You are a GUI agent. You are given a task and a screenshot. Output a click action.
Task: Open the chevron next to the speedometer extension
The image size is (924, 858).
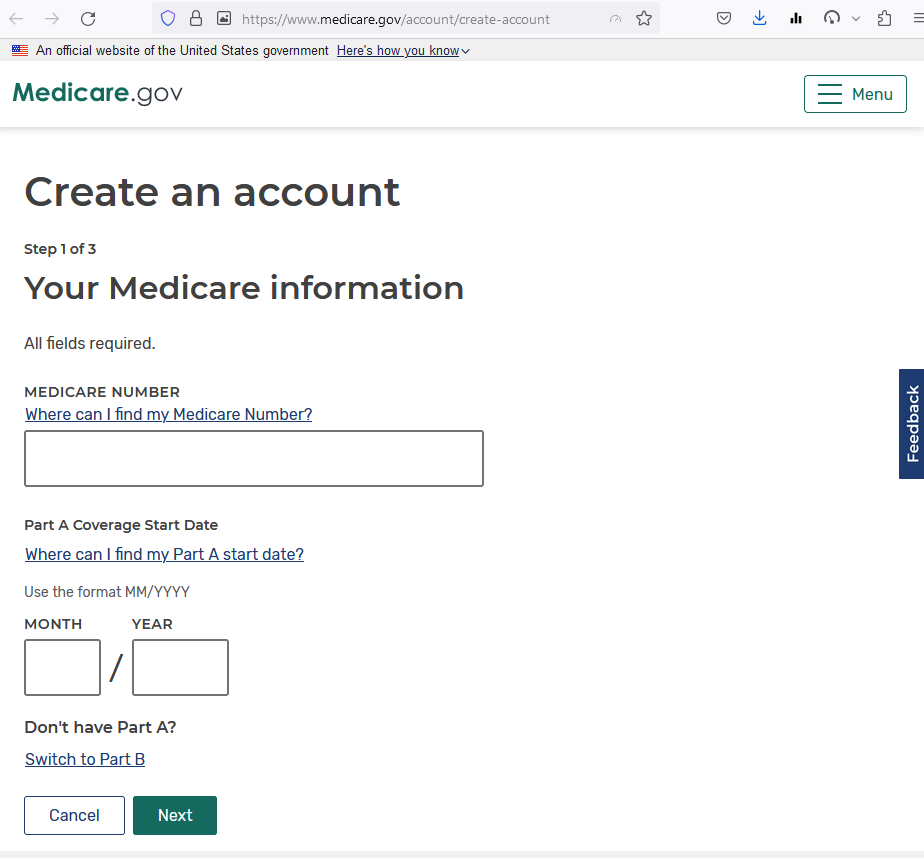(x=855, y=18)
